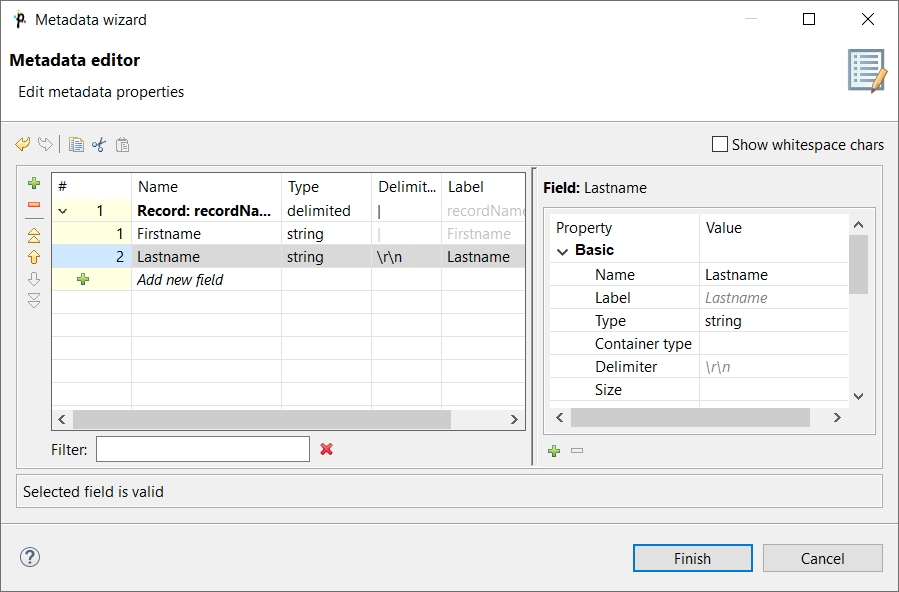
Task: Open help with the question mark icon
Action: click(30, 557)
